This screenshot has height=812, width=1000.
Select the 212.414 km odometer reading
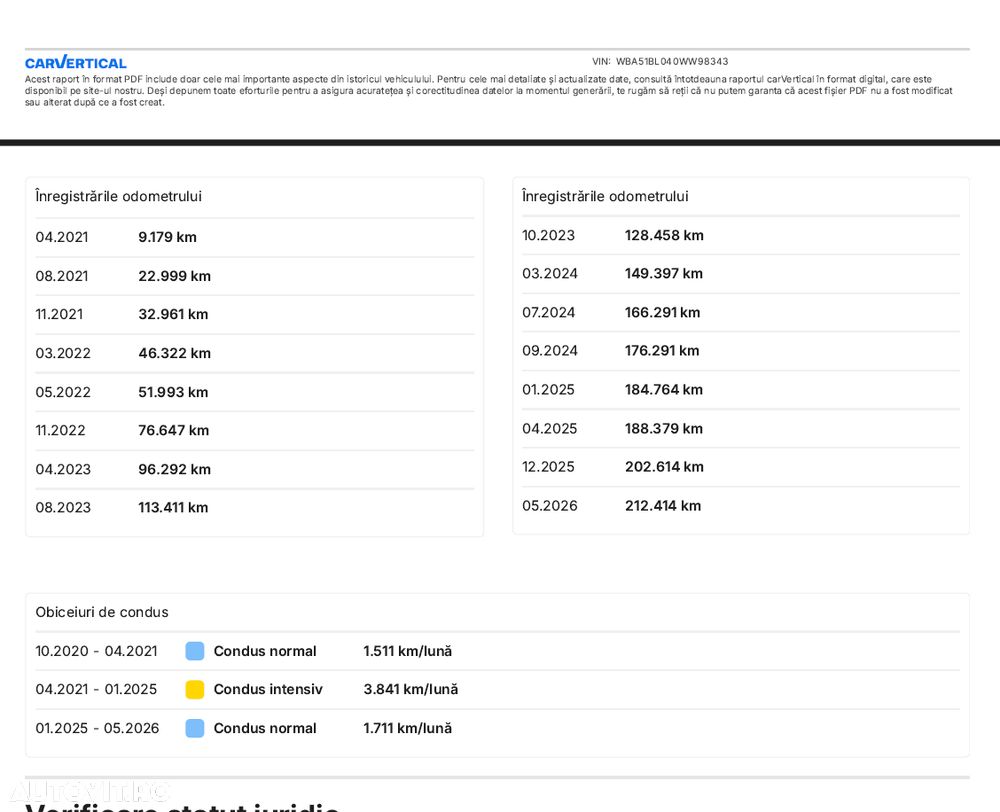click(663, 506)
